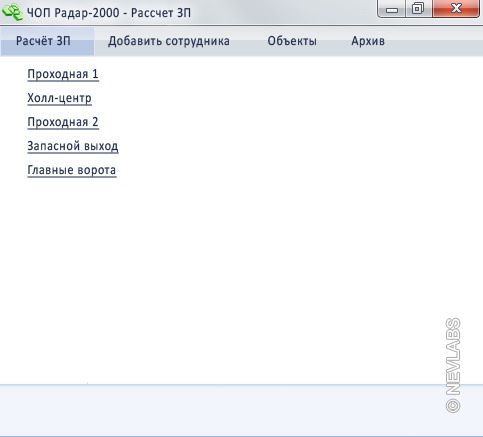
Task: Choose the Холл-центр object link
Action: tap(59, 98)
